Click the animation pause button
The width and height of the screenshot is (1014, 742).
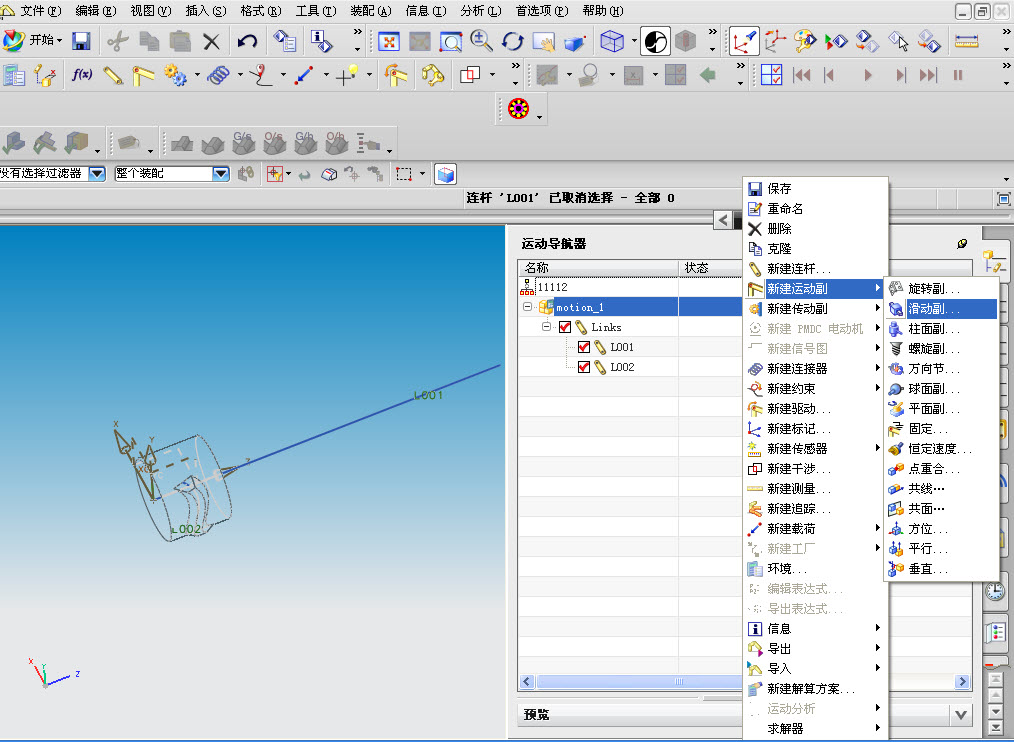[x=958, y=75]
